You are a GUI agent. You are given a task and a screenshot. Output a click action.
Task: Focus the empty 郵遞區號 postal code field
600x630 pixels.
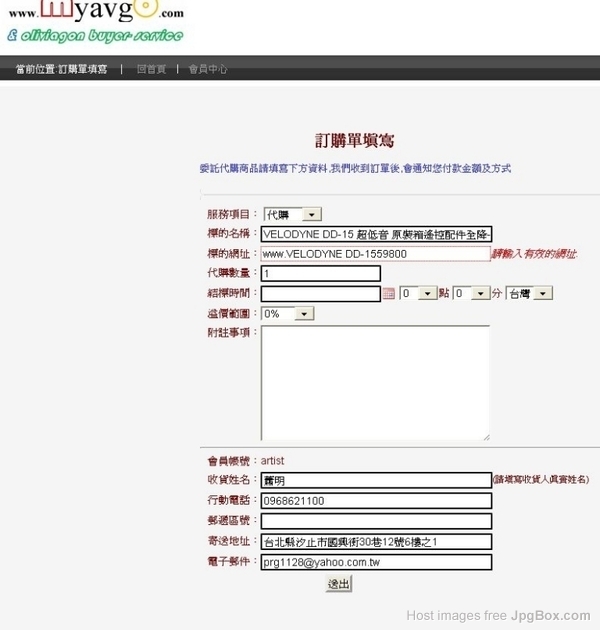376,521
